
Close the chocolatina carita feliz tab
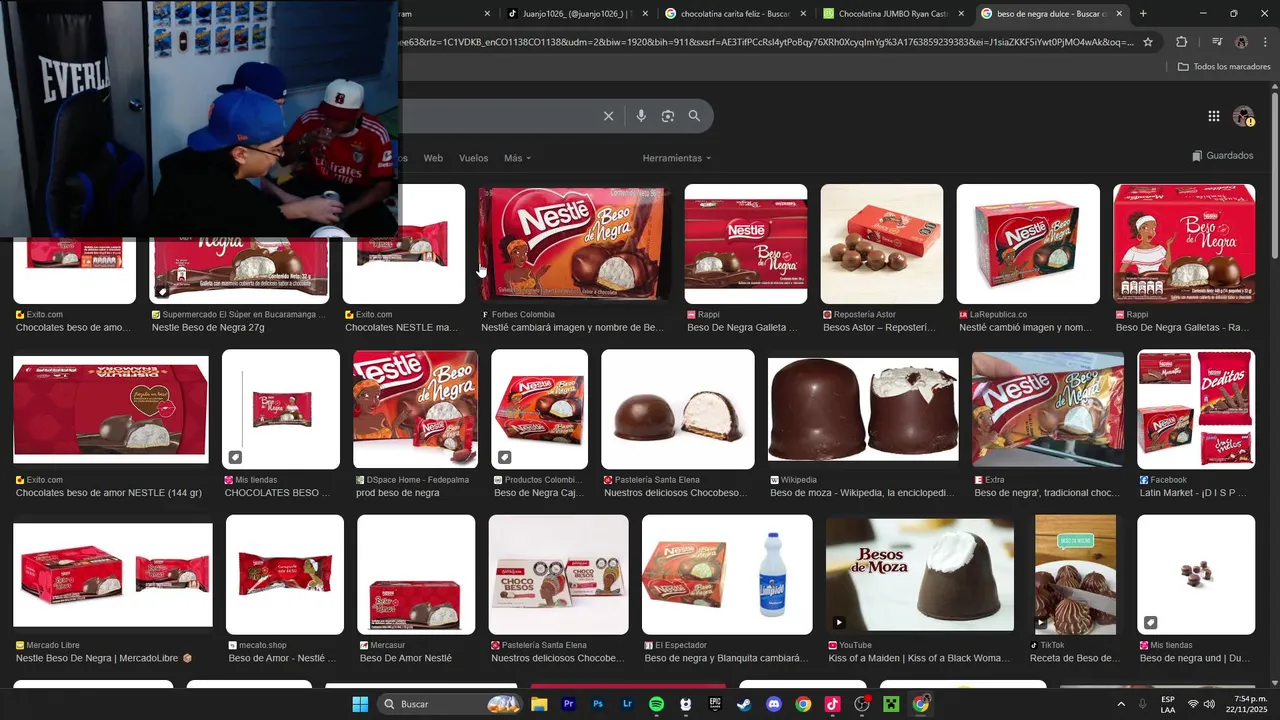coord(803,14)
